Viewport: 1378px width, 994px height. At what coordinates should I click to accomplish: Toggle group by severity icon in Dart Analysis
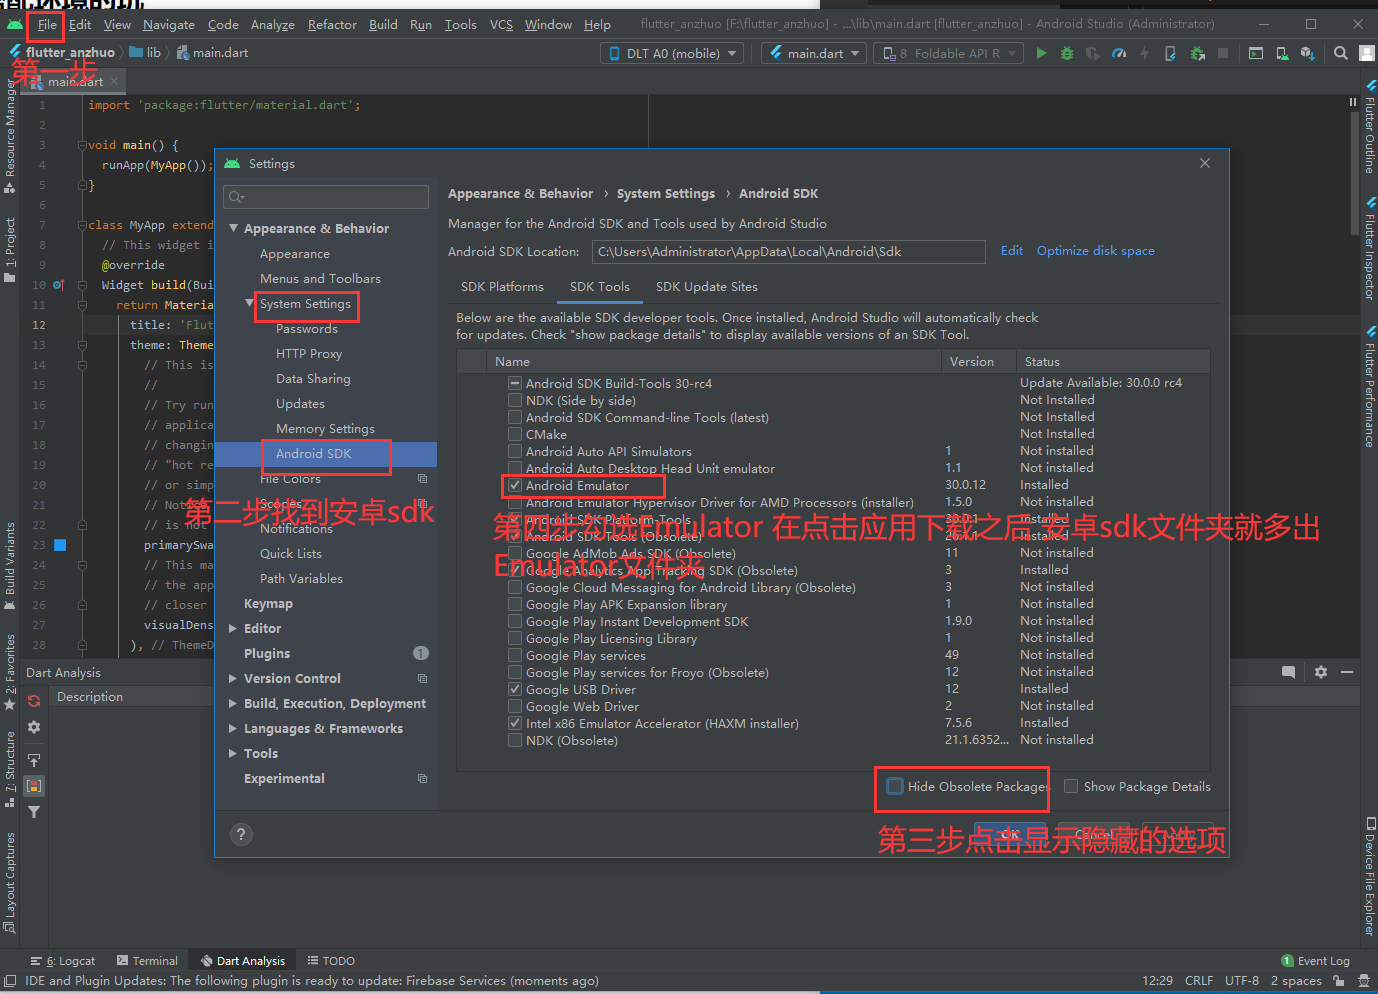pyautogui.click(x=34, y=786)
